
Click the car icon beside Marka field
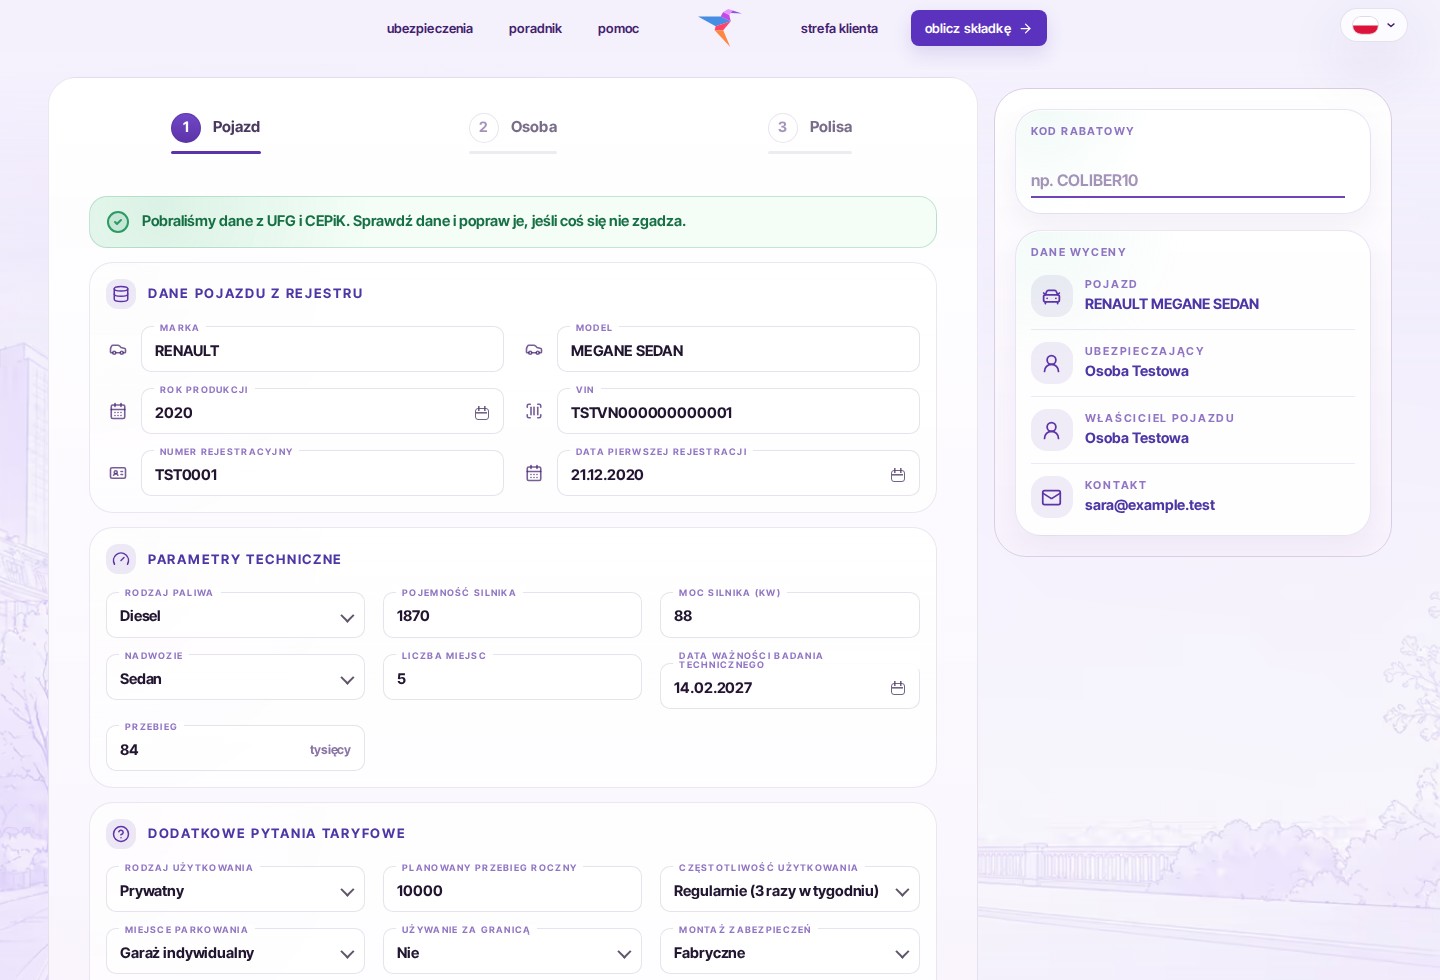pyautogui.click(x=118, y=350)
